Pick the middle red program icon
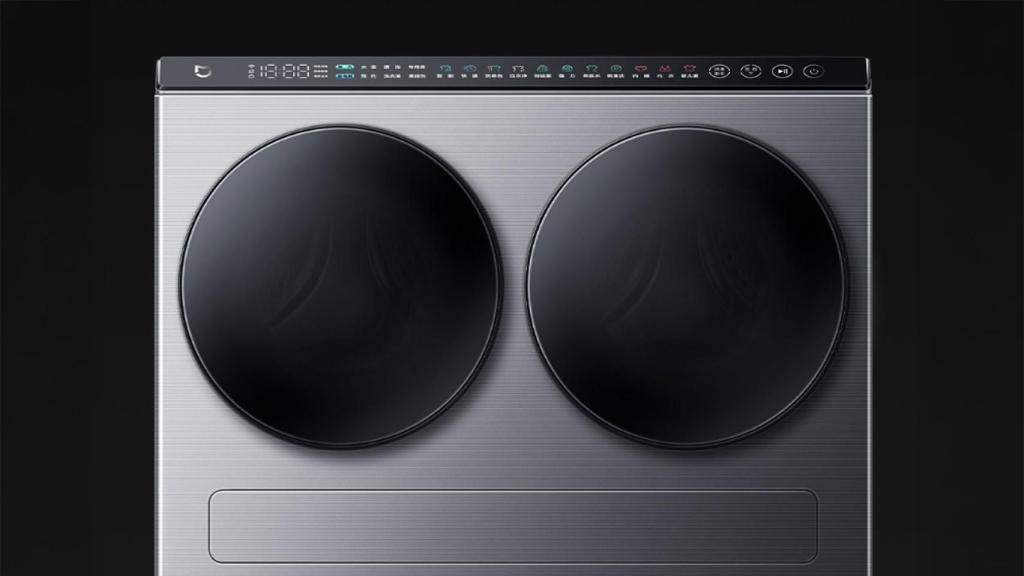The image size is (1024, 576). pos(664,71)
